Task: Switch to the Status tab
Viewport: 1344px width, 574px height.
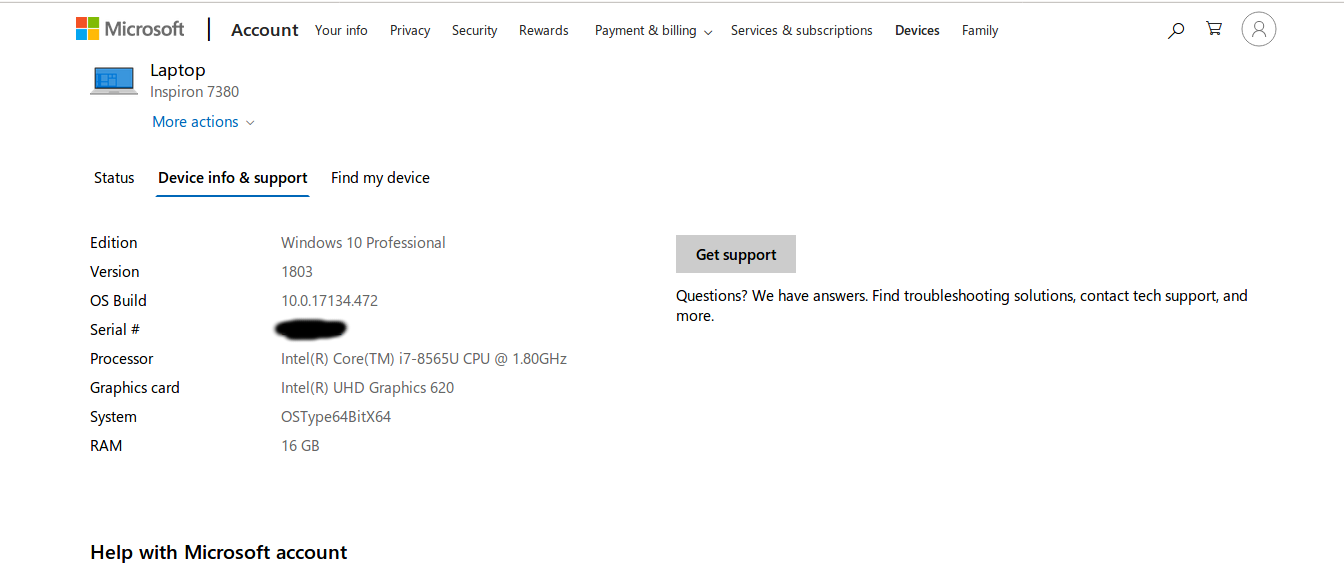Action: 114,178
